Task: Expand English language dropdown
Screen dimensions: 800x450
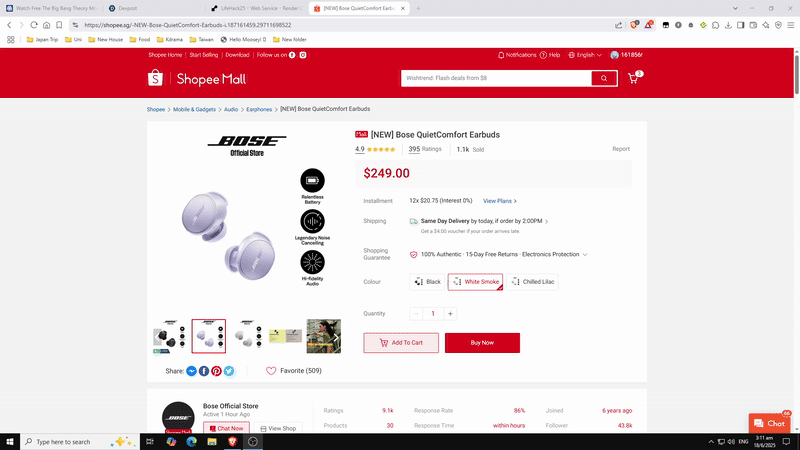Action: click(585, 55)
